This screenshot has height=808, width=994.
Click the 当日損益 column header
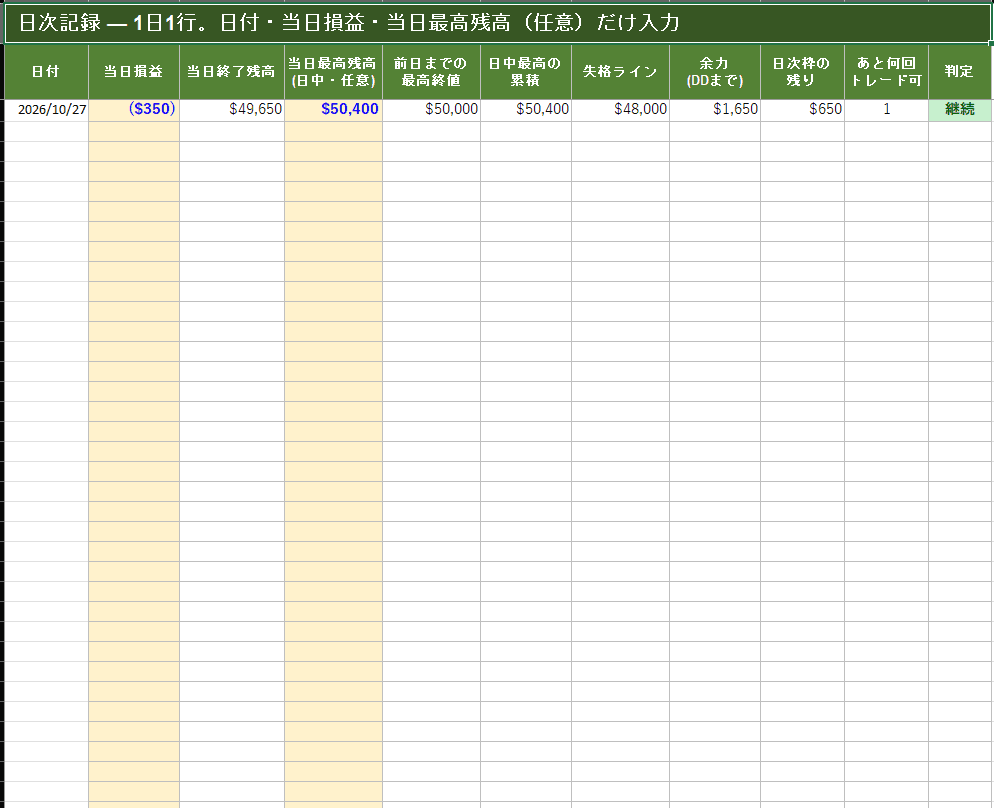[x=134, y=72]
